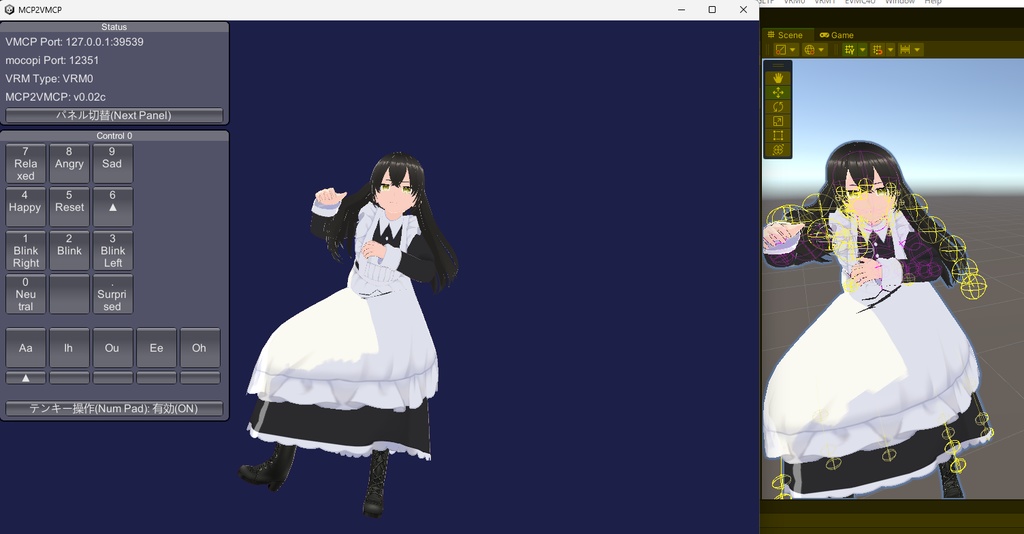Toggle テンキー操作(Num Pad) 有効(ON) button

click(114, 409)
